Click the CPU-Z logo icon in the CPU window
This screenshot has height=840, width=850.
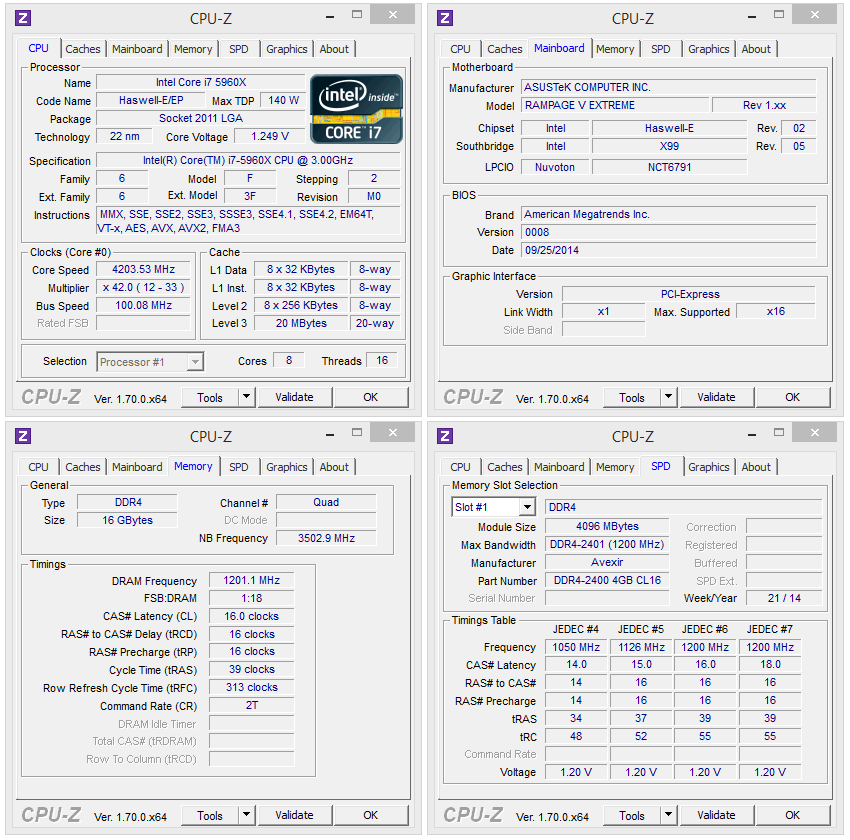coord(23,18)
